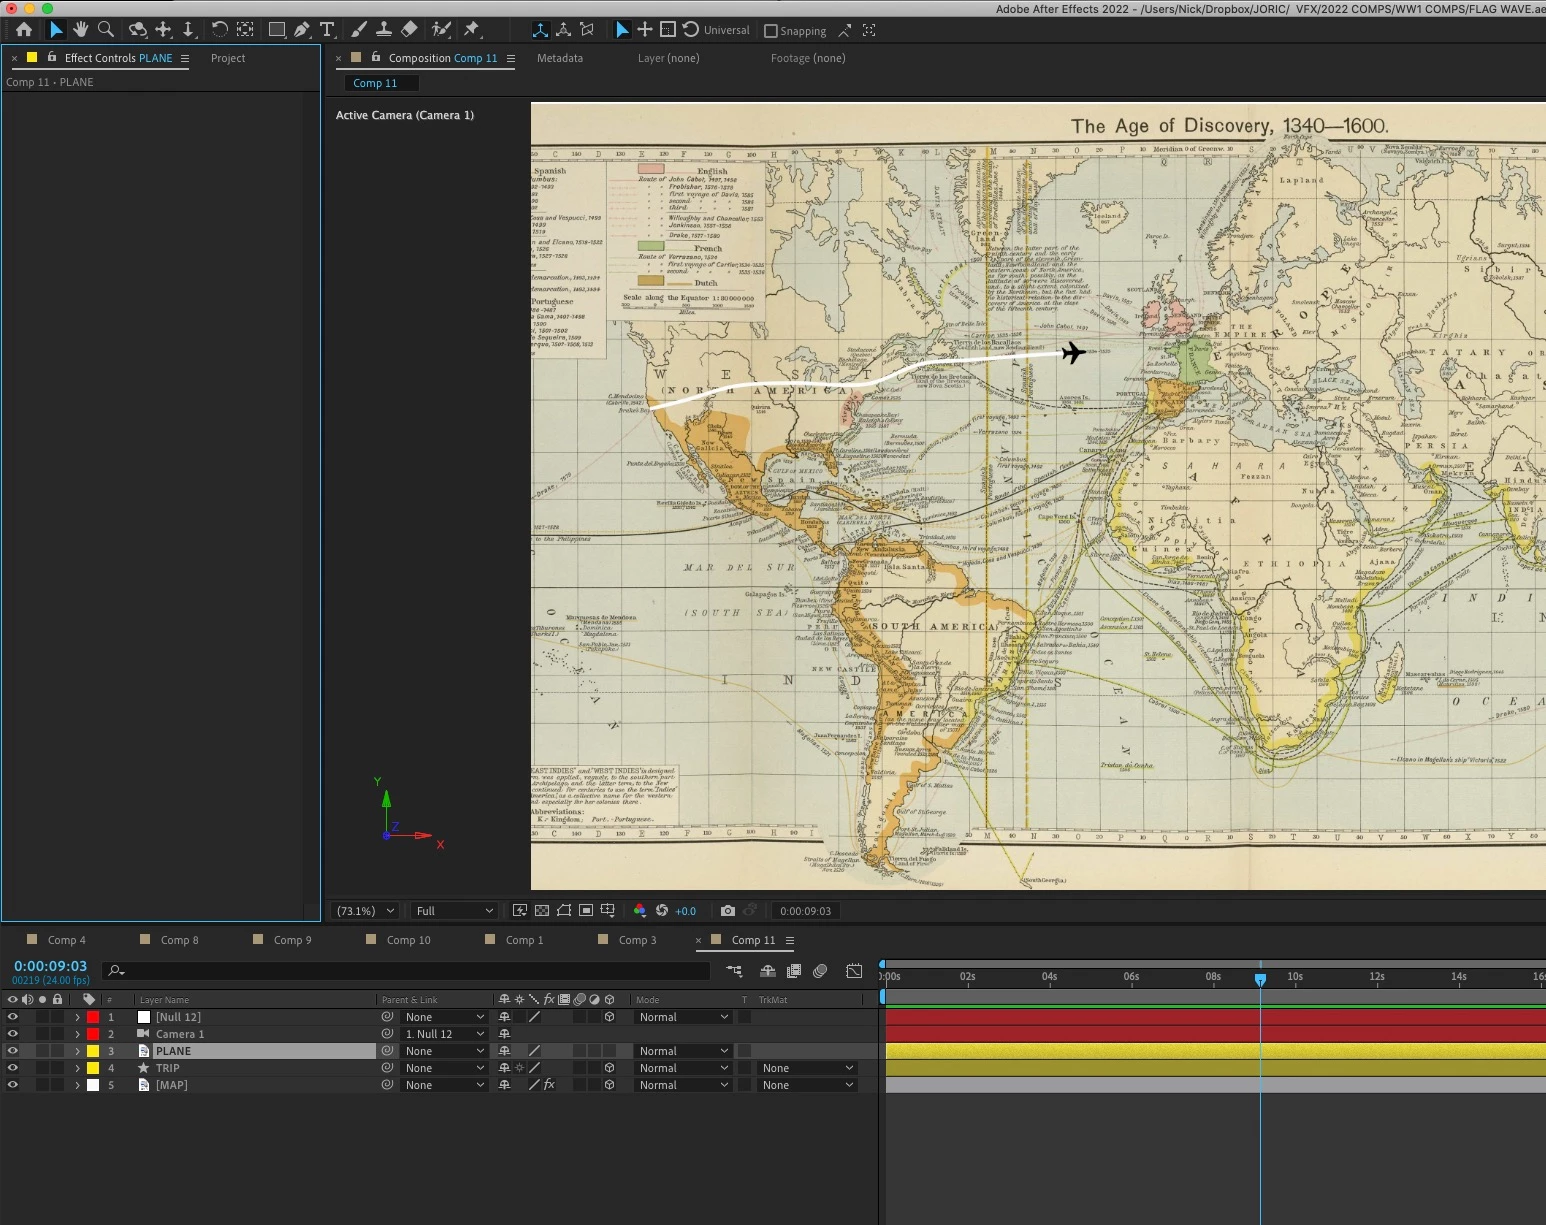Click the current time 0:00:09:03 in timeline
This screenshot has width=1546, height=1225.
click(50, 966)
